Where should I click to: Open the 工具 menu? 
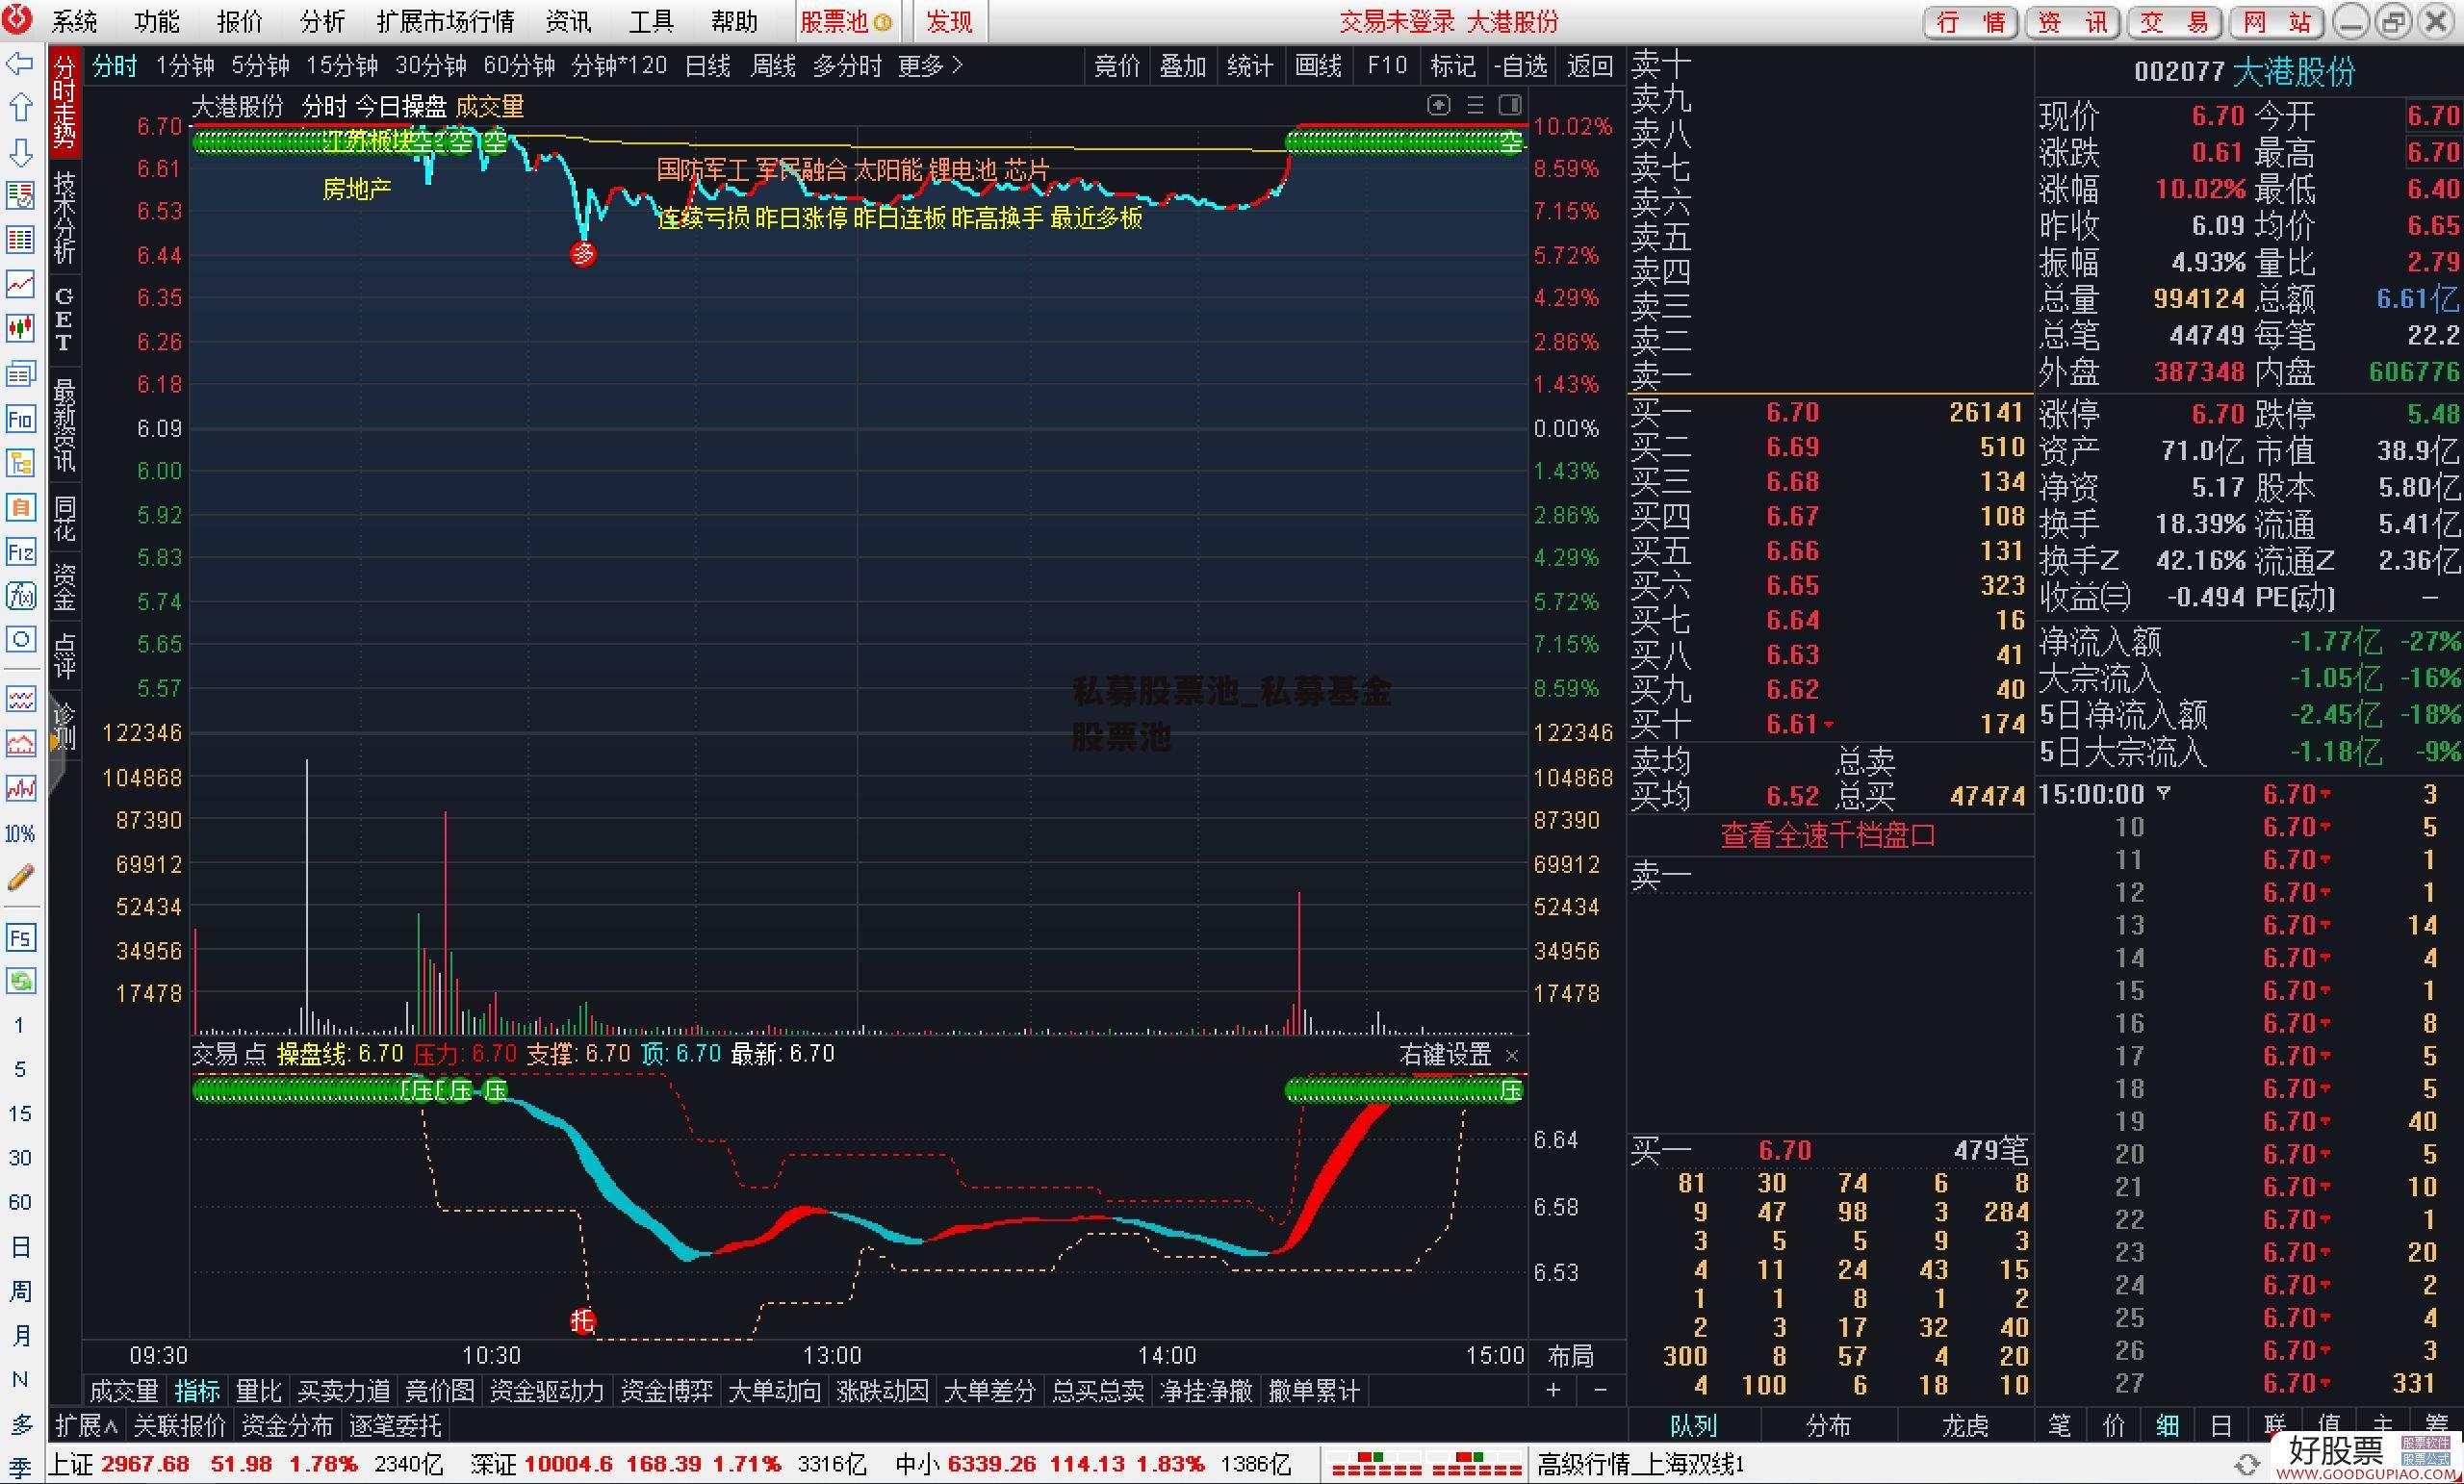tap(651, 21)
